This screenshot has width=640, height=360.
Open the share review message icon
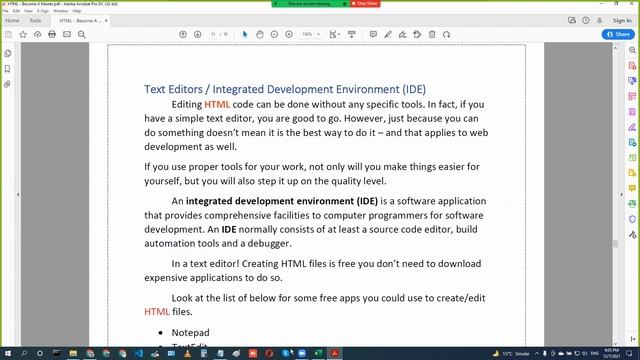[572, 20]
